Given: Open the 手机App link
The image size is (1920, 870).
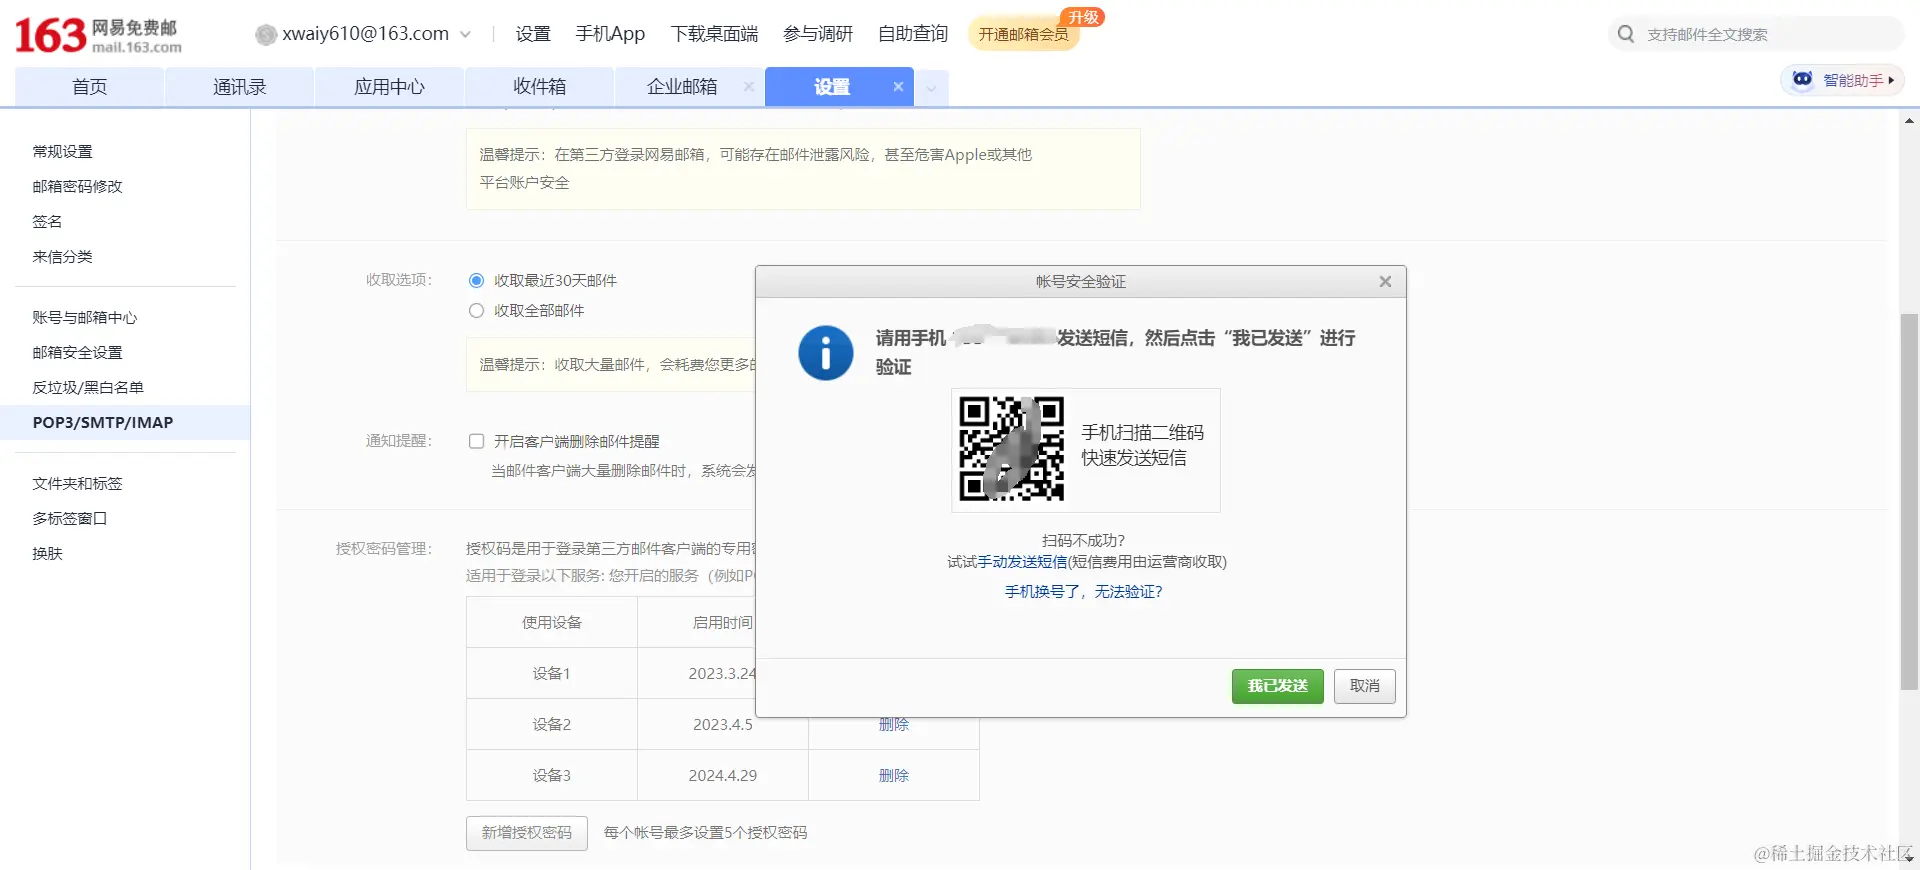Looking at the screenshot, I should pyautogui.click(x=610, y=34).
